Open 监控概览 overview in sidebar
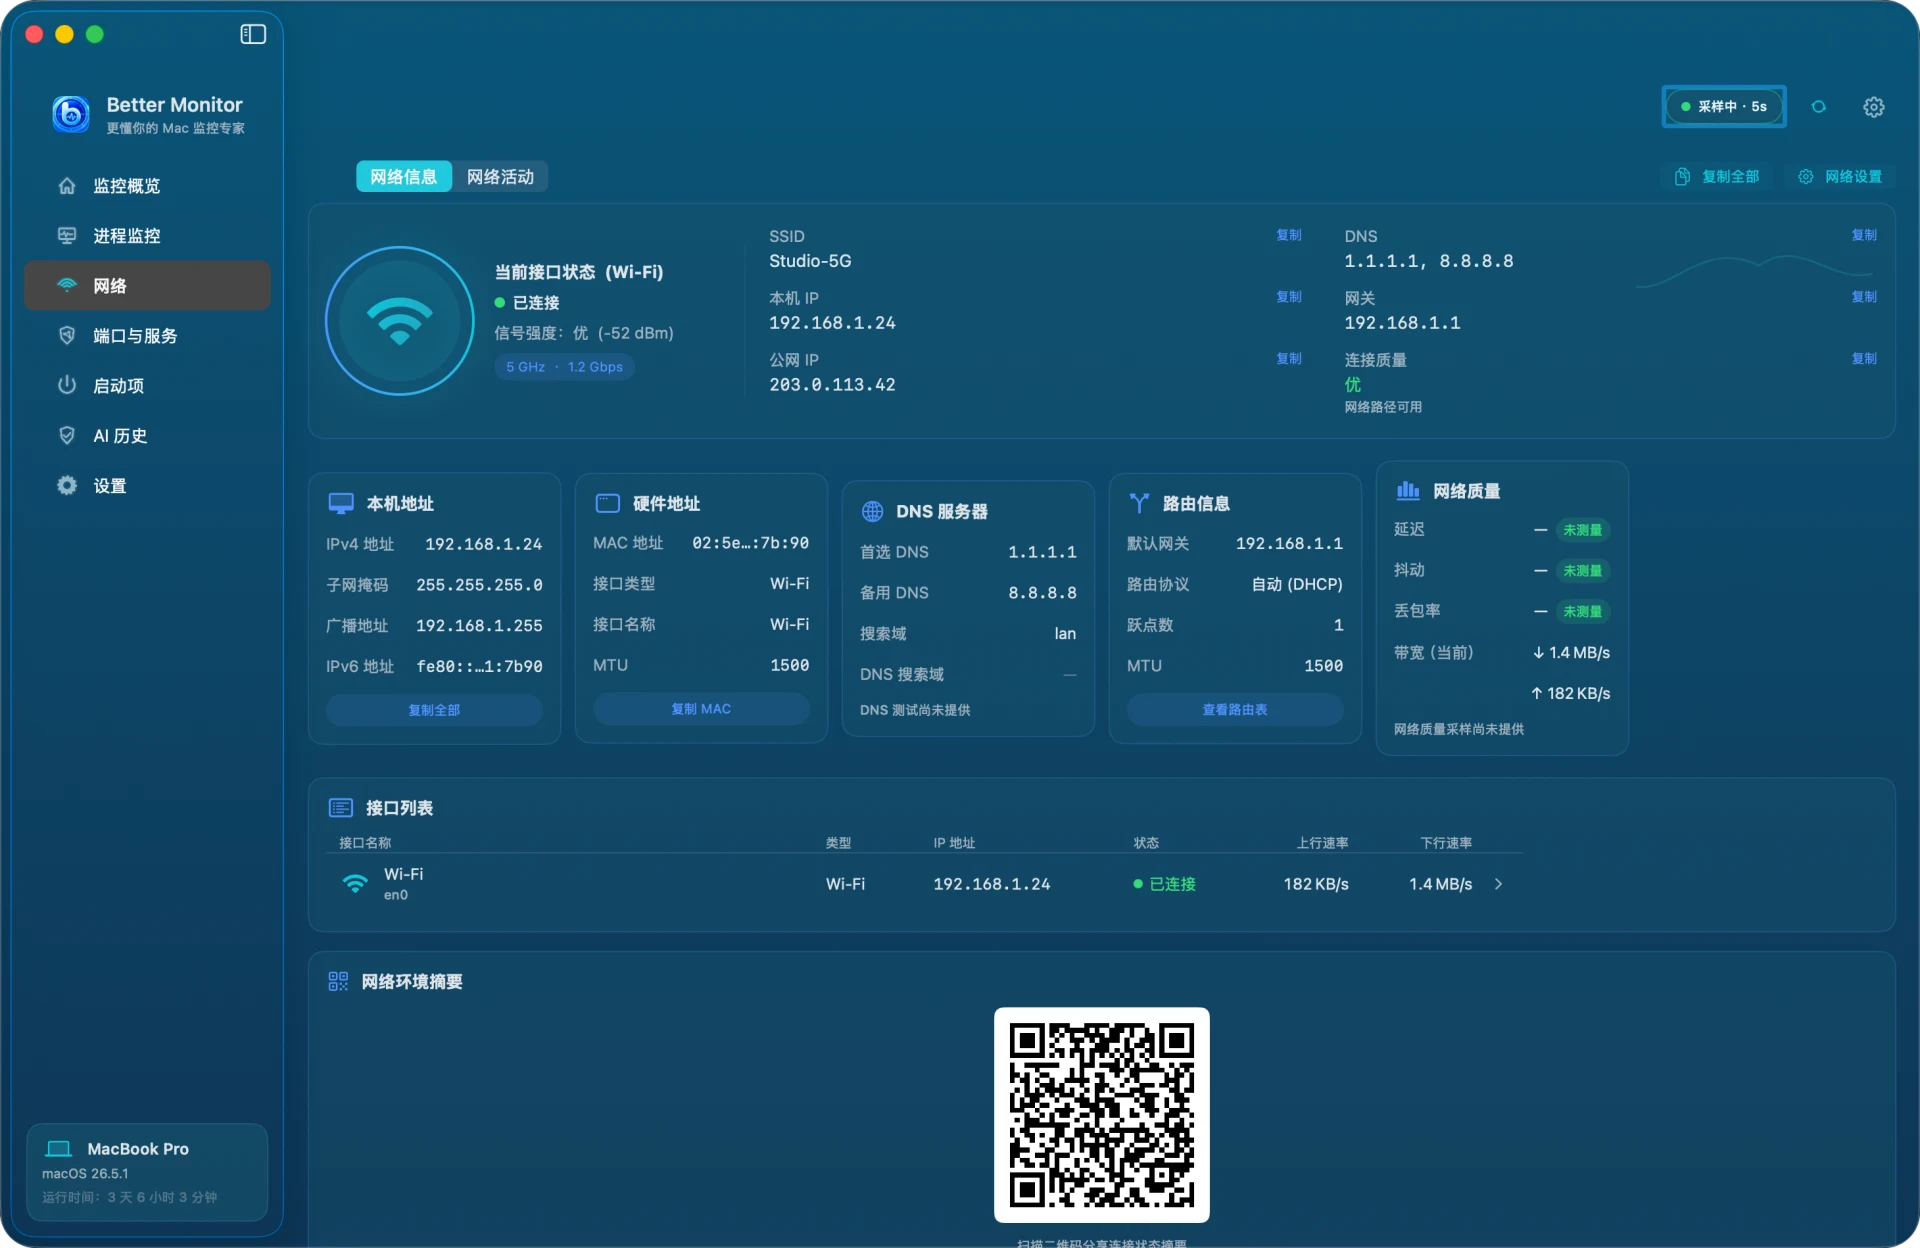 [147, 186]
